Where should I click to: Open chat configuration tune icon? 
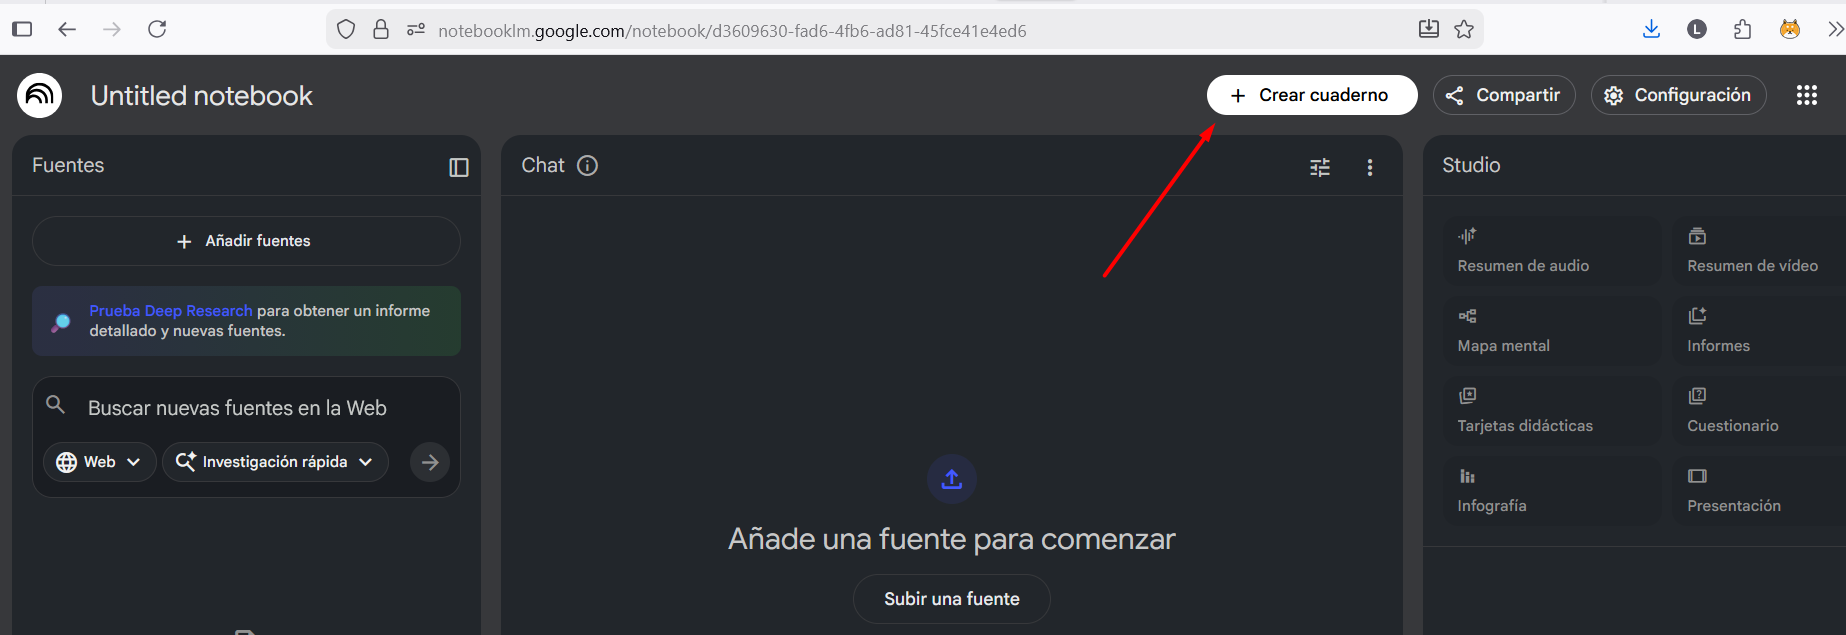pos(1320,167)
